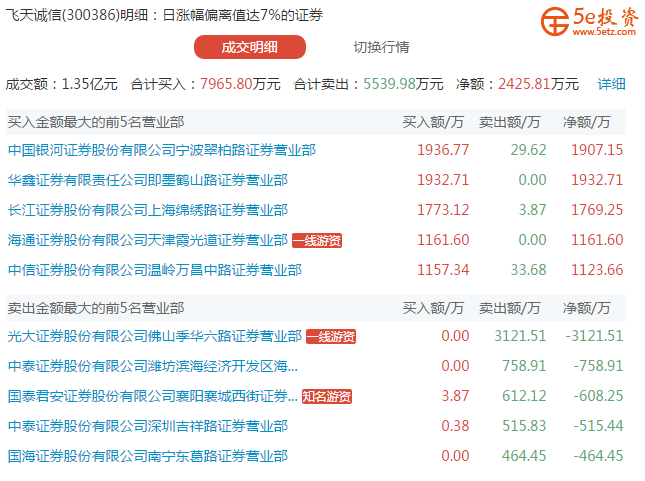Image resolution: width=645 pixels, height=481 pixels.
Task: Select buy amount 1157.34
Action: pos(443,270)
